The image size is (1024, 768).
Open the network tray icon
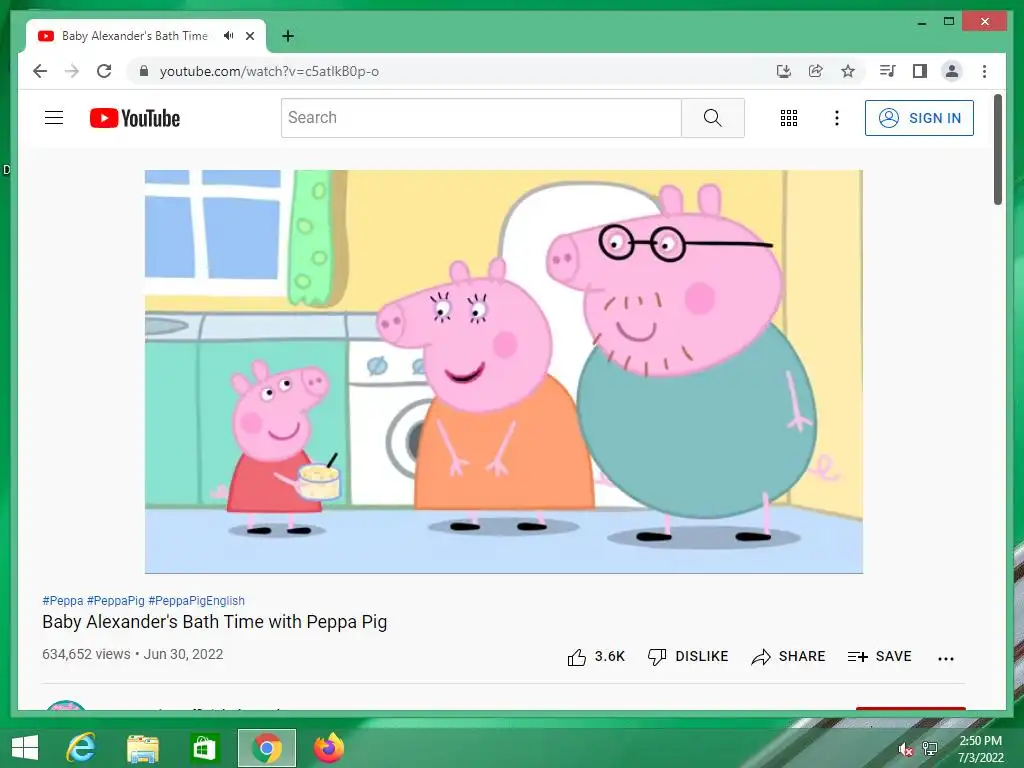point(930,749)
